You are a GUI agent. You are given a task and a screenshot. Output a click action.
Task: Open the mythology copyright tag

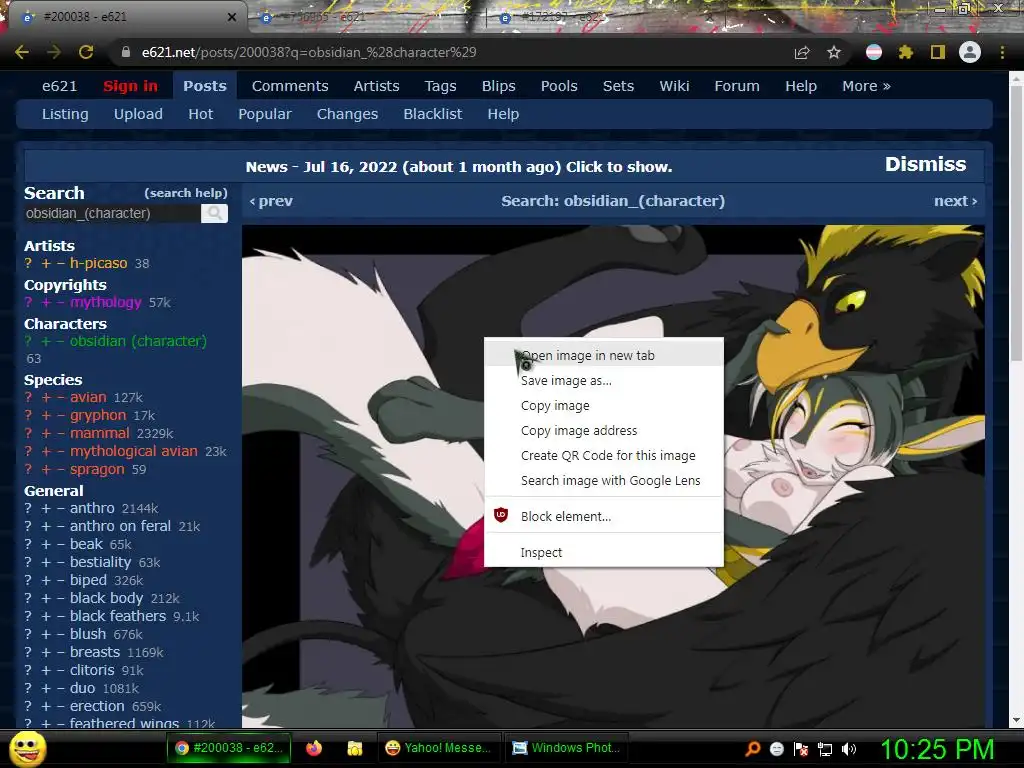[x=106, y=302]
